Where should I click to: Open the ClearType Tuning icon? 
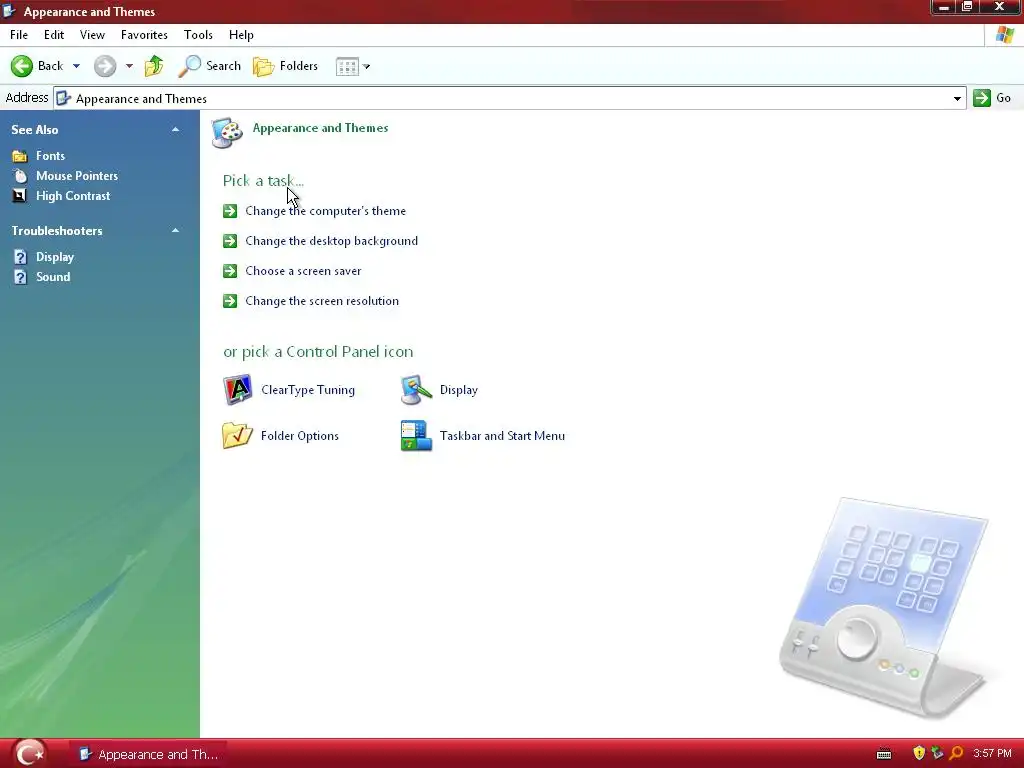(238, 390)
